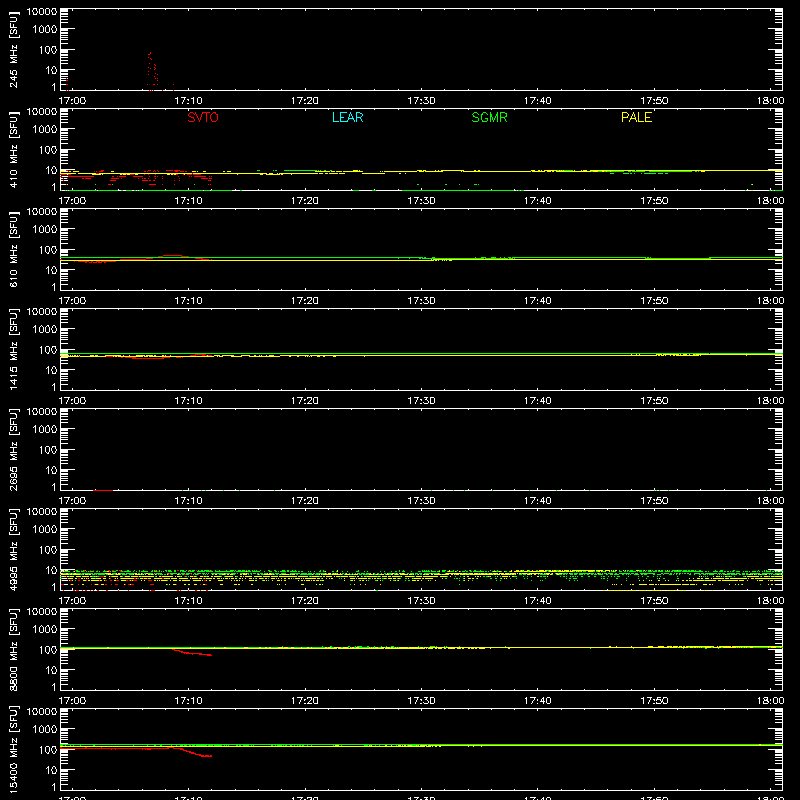Click 17:10 time label under 2695 MHz panel
This screenshot has height=800, width=800.
[x=188, y=501]
